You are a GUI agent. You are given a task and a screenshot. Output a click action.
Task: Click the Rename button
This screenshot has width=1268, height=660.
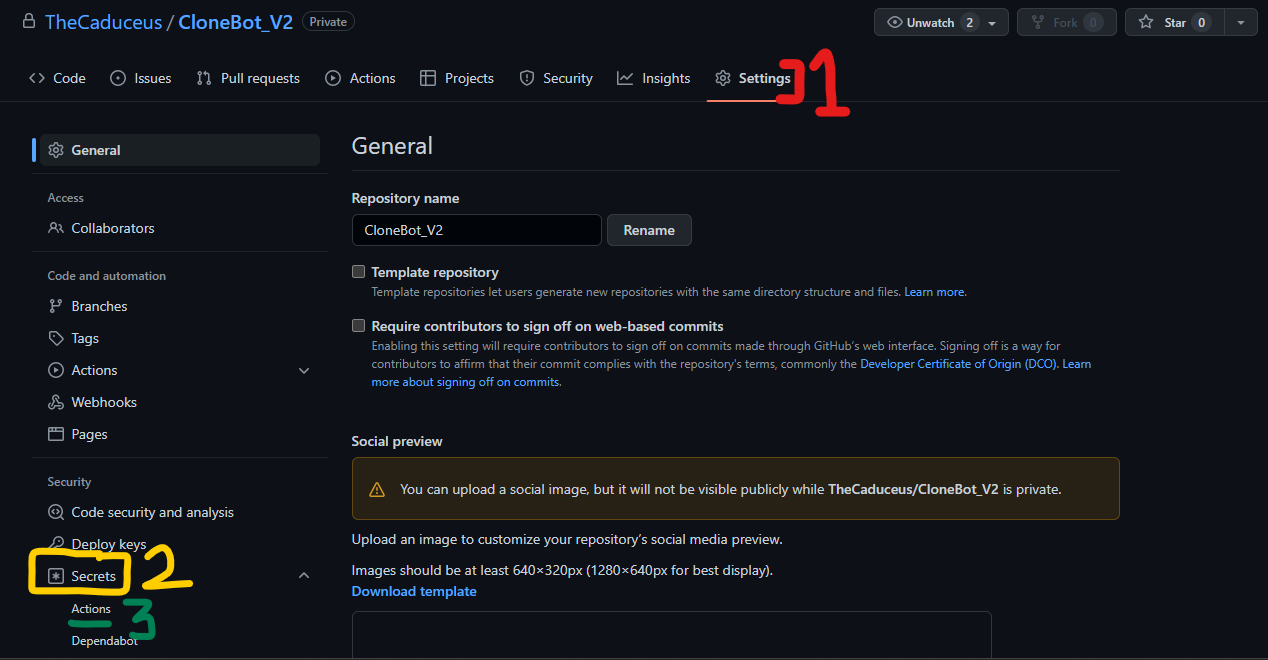pos(649,230)
